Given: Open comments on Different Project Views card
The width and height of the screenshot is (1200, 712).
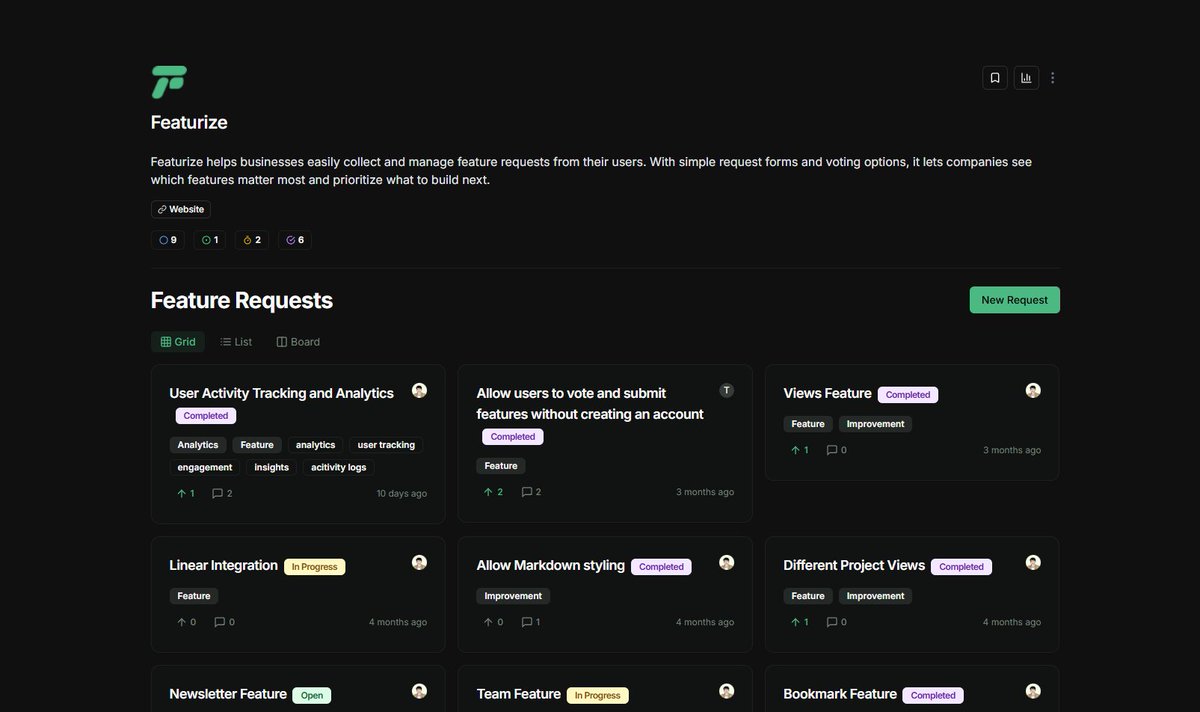Looking at the screenshot, I should [x=836, y=622].
